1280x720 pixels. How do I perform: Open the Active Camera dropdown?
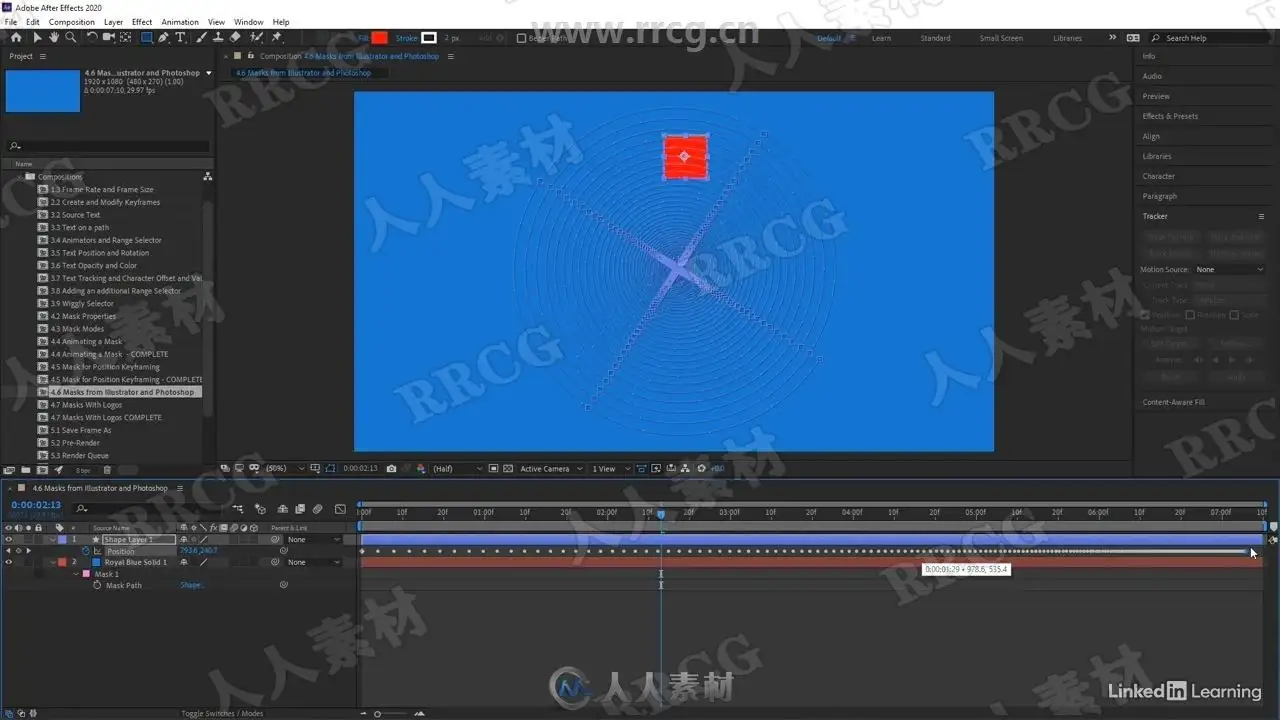tap(551, 468)
